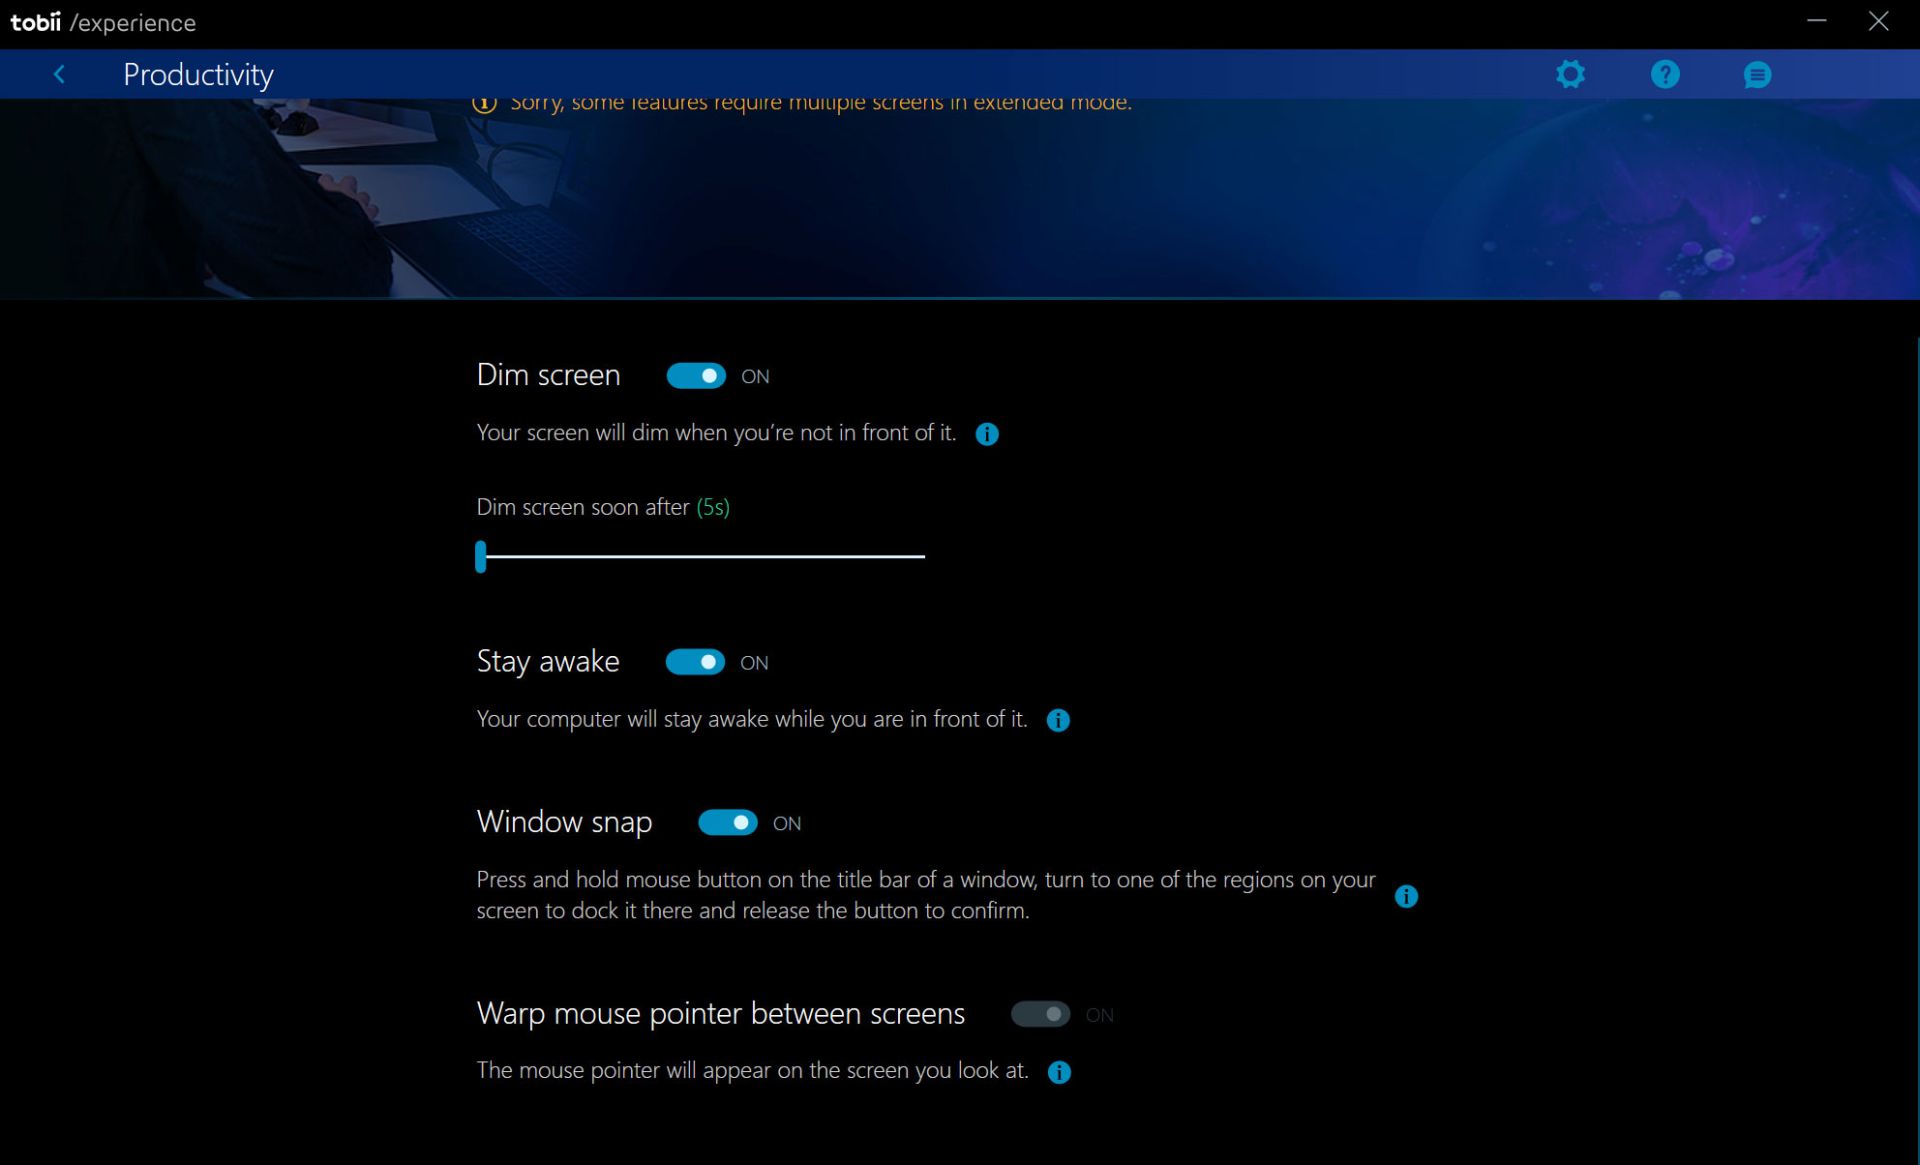Go back using the left chevron
The height and width of the screenshot is (1165, 1920).
[x=60, y=74]
